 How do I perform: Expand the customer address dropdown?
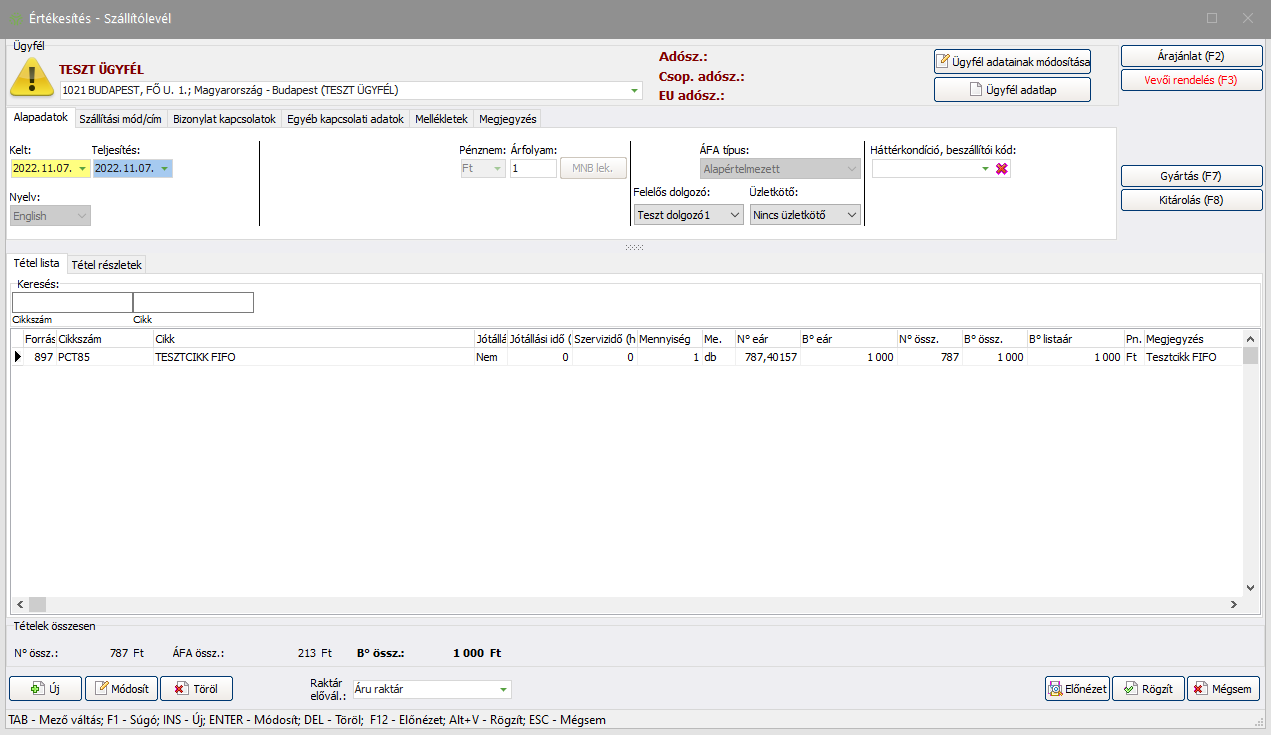click(x=634, y=91)
